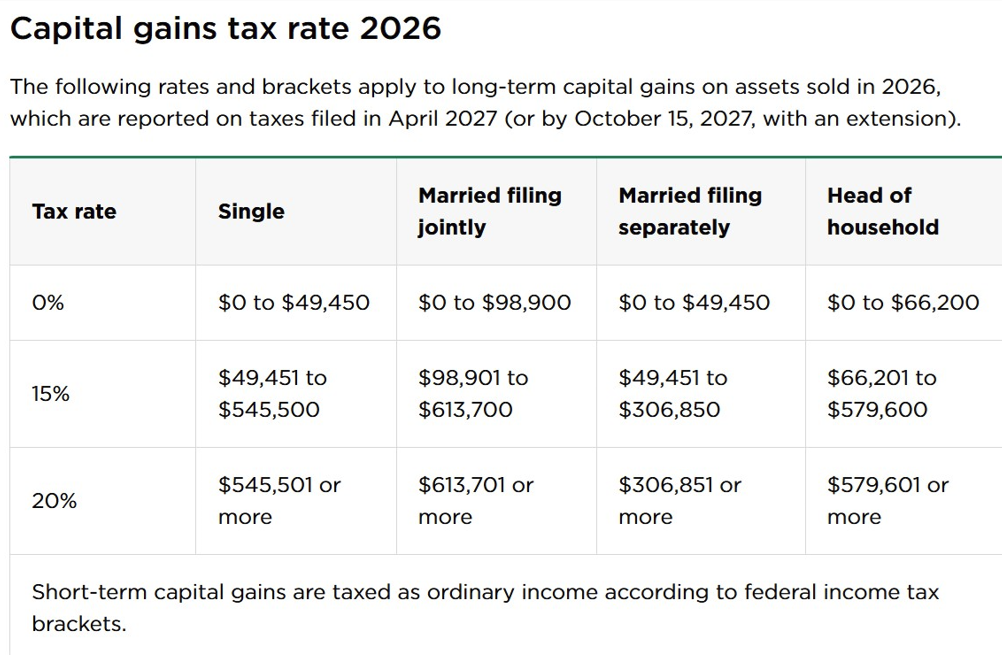1002x655 pixels.
Task: Click the "$98,901 to $613,700" cell
Action: pos(473,394)
